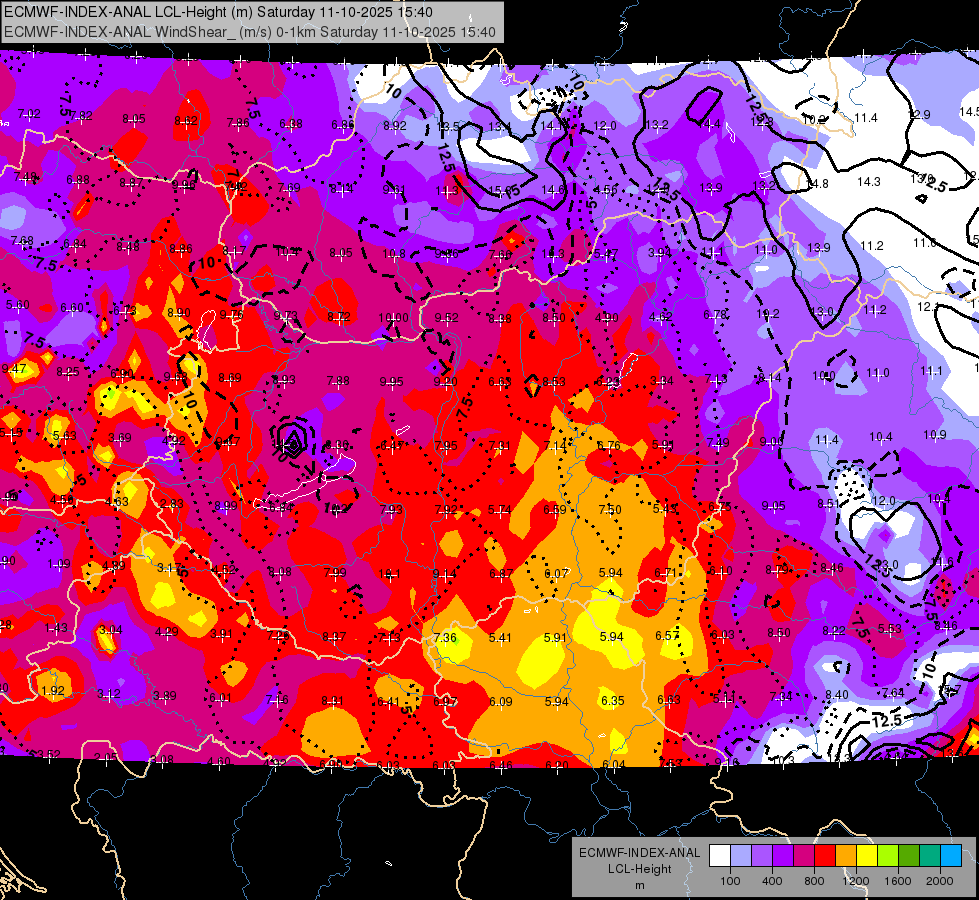The width and height of the screenshot is (979, 900).
Task: Click ECMWF-INDEX-ANAL label in legend box
Action: [639, 853]
